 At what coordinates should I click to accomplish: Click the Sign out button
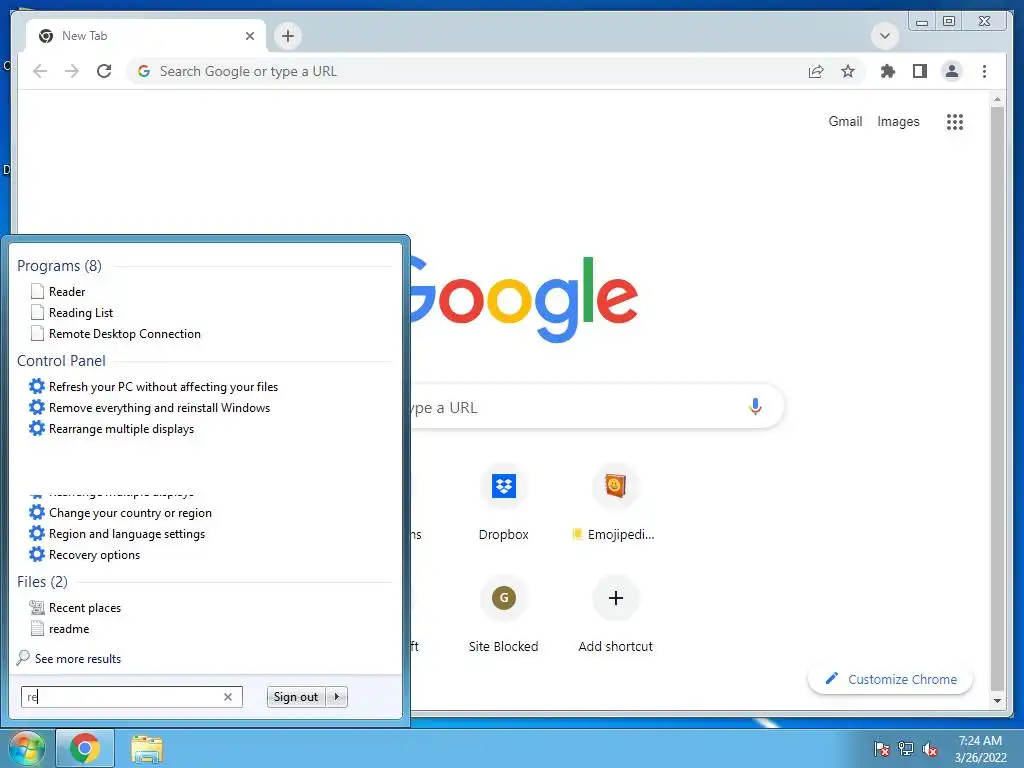(x=296, y=697)
